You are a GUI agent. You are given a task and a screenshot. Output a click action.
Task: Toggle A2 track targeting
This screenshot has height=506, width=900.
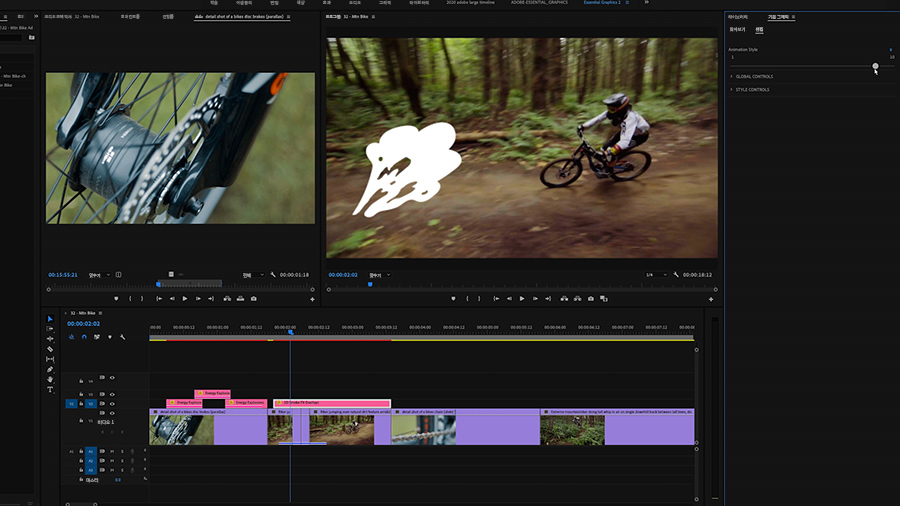pyautogui.click(x=90, y=461)
